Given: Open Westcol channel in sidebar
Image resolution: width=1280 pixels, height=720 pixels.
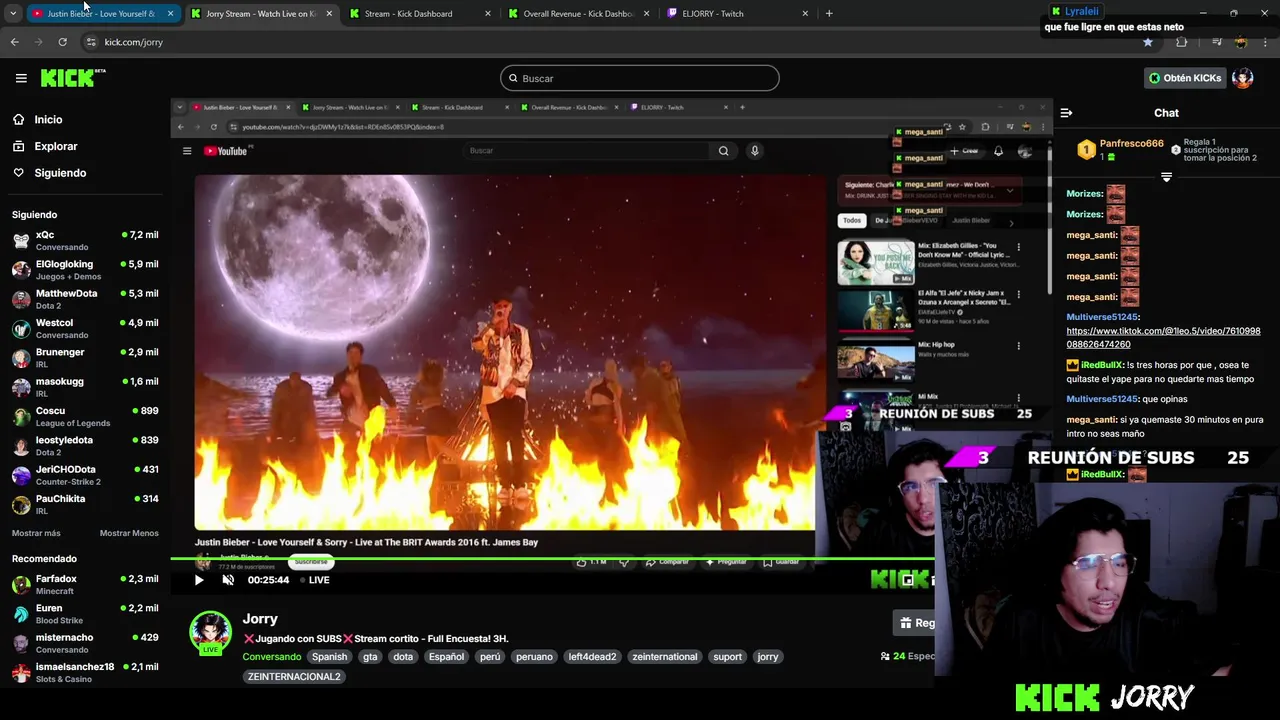Looking at the screenshot, I should point(85,328).
